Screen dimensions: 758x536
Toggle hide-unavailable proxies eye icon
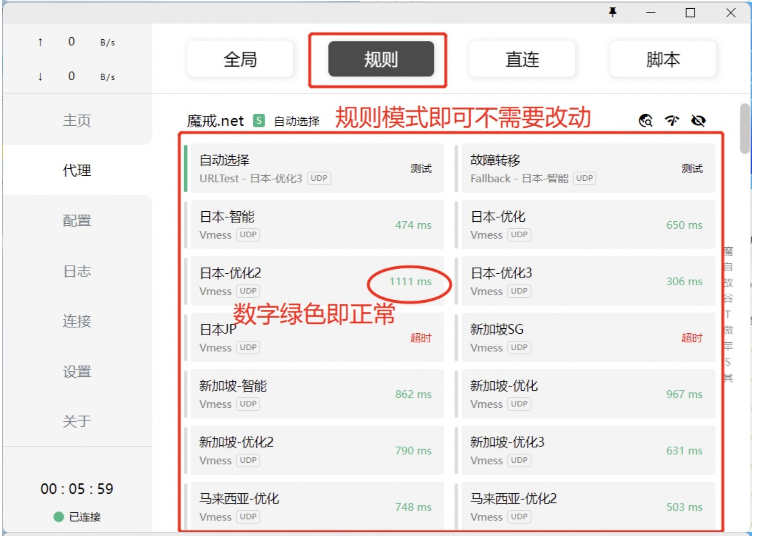698,121
